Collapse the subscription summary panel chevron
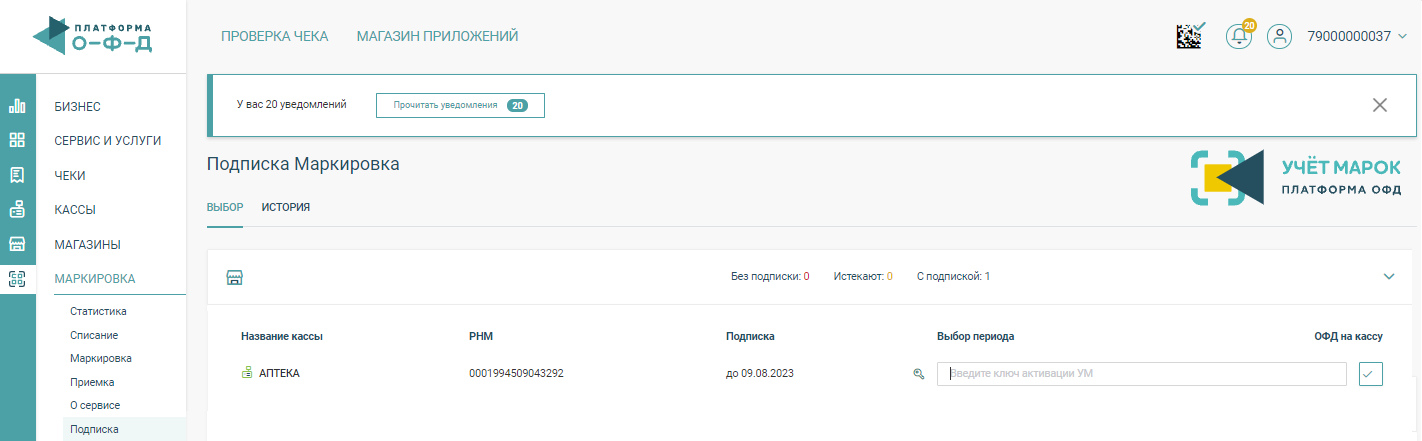 coord(1389,277)
